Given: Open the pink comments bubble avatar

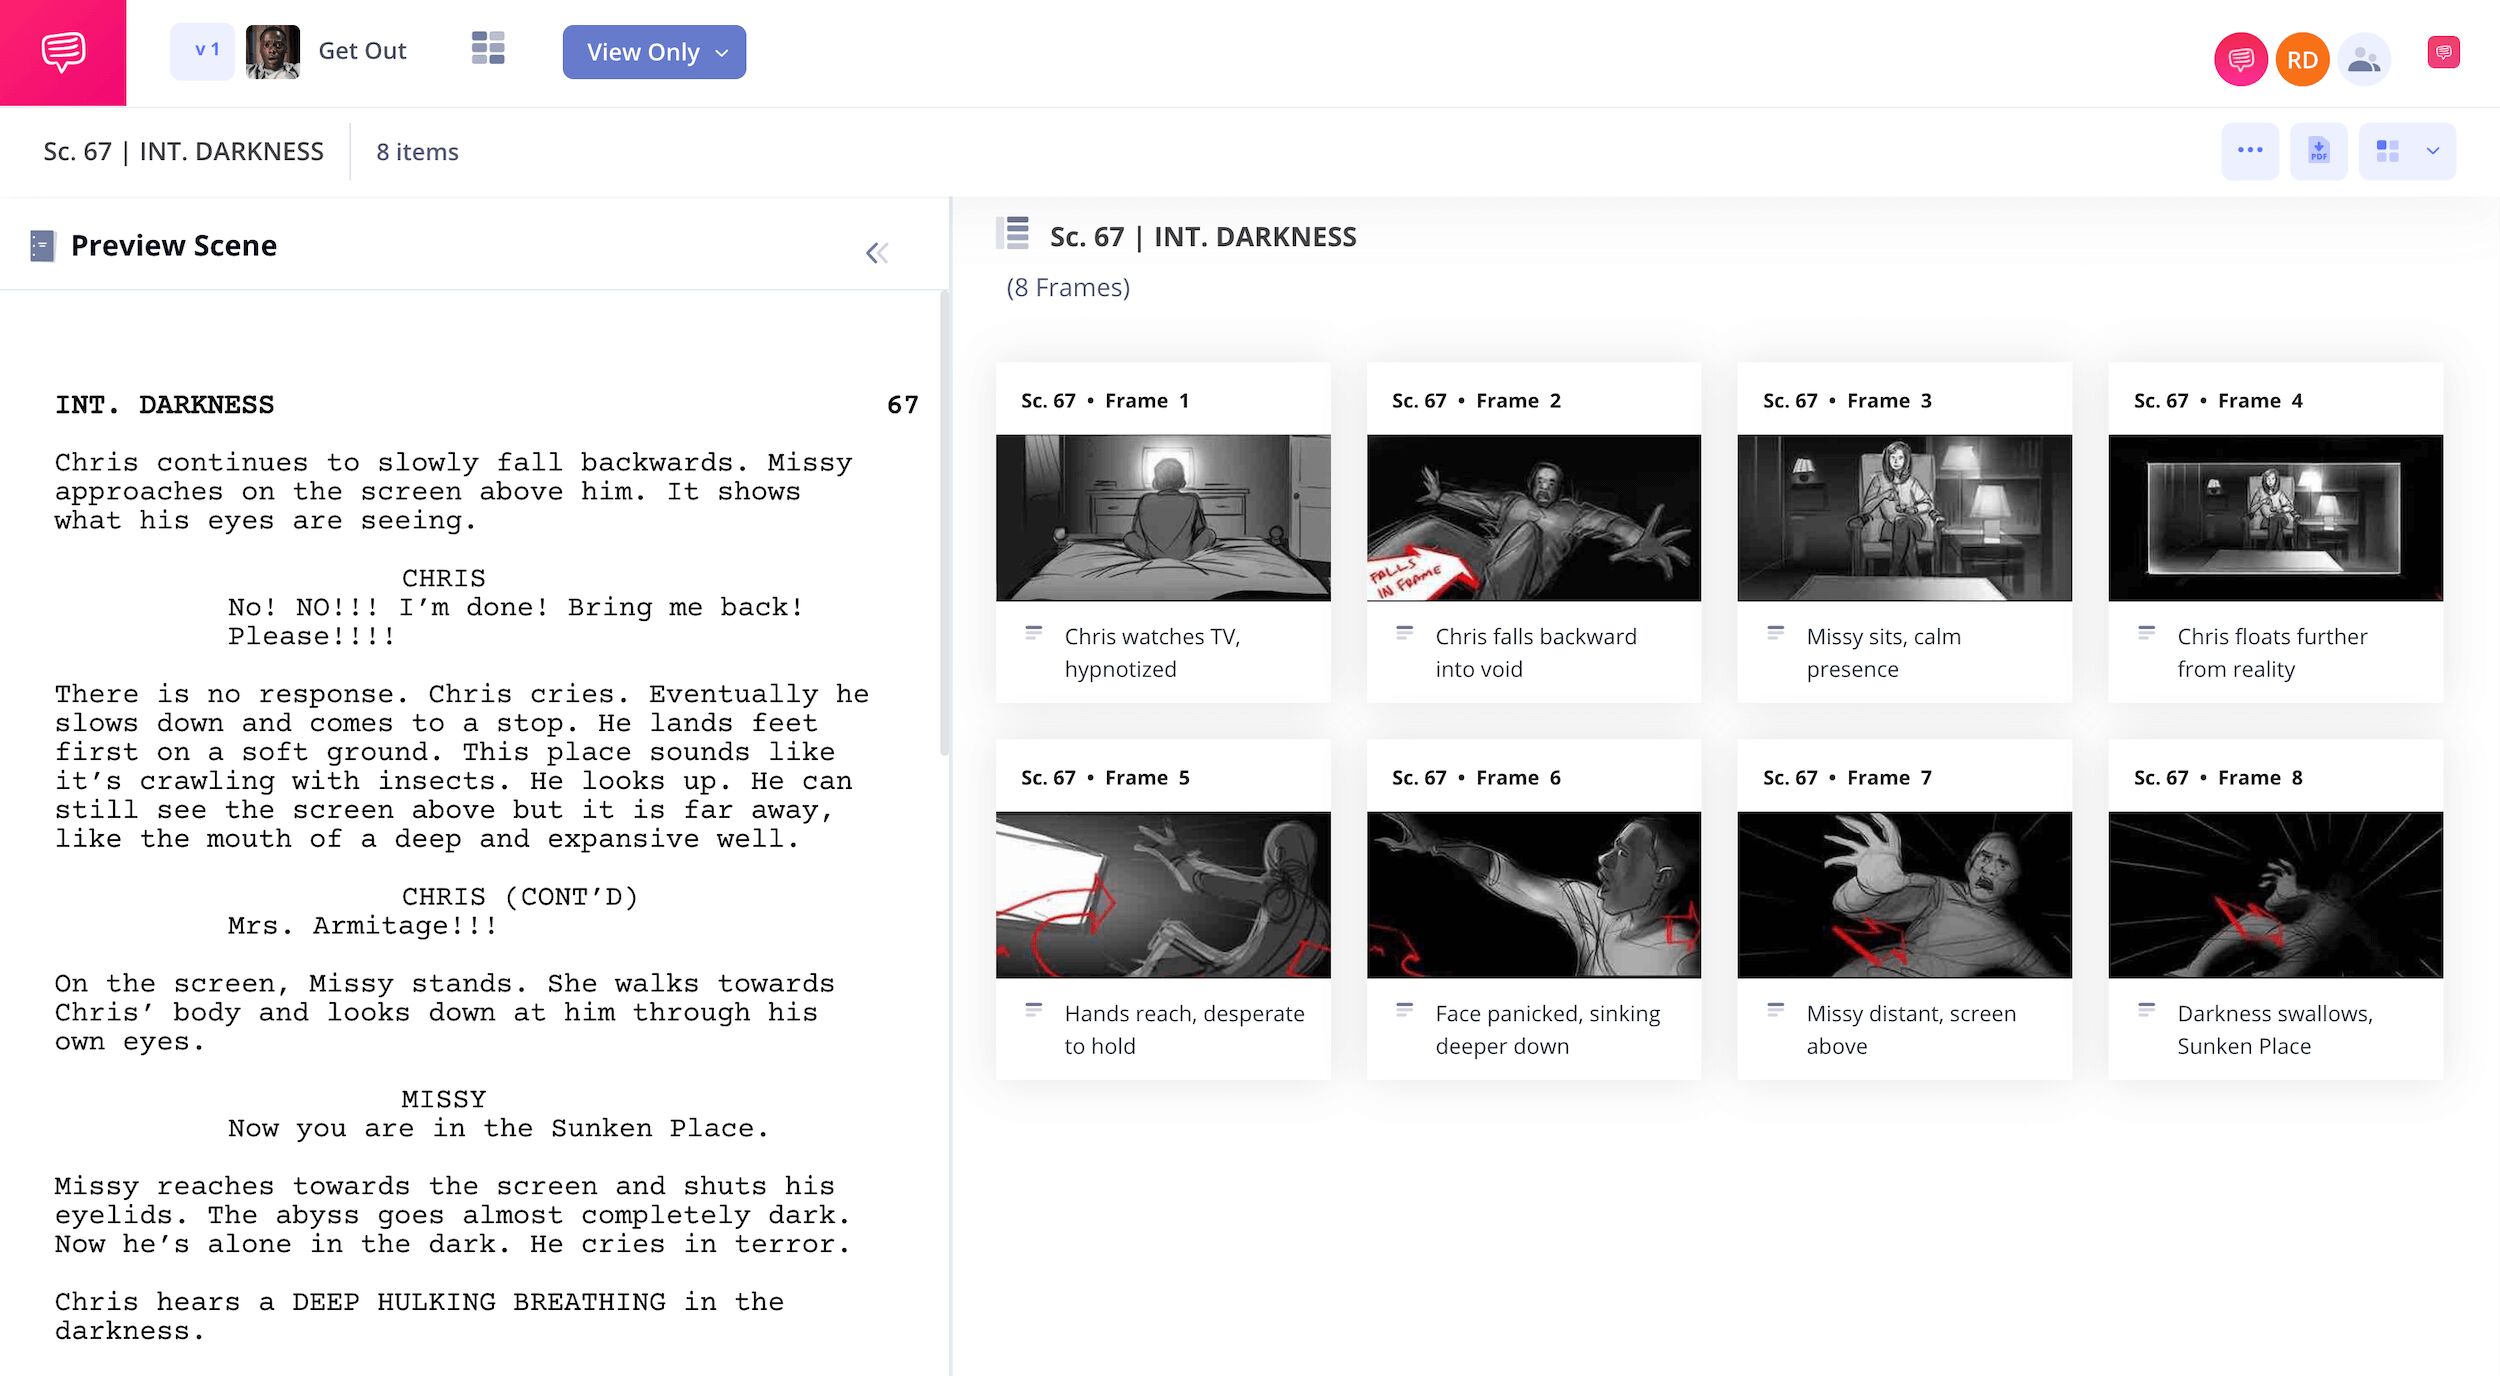Looking at the screenshot, I should click(2240, 60).
